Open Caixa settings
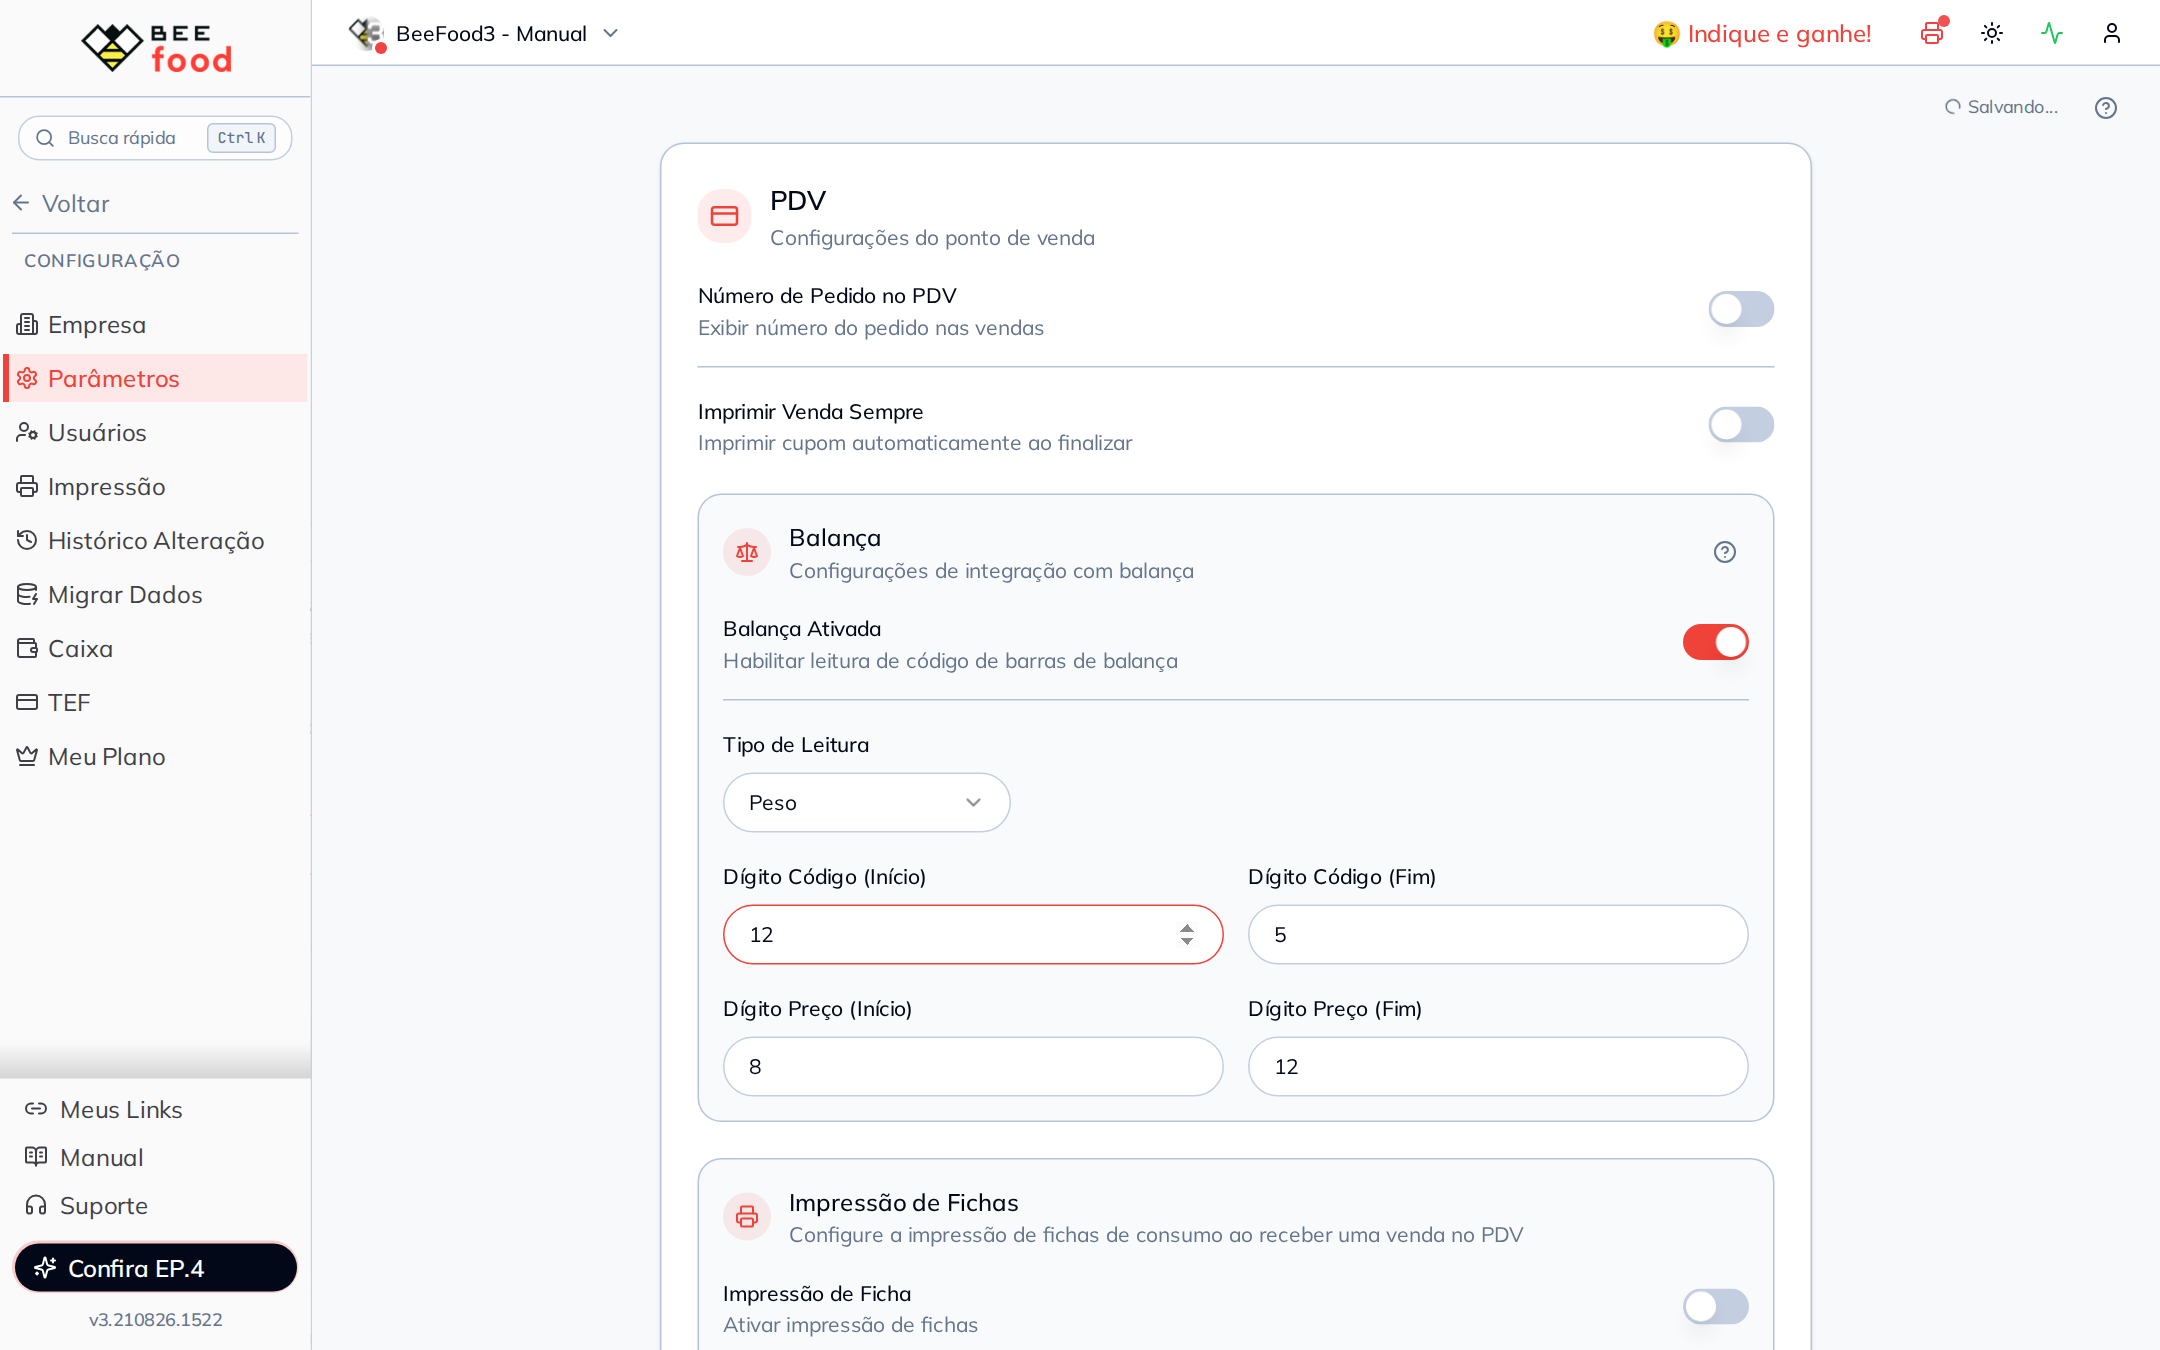 (156, 648)
